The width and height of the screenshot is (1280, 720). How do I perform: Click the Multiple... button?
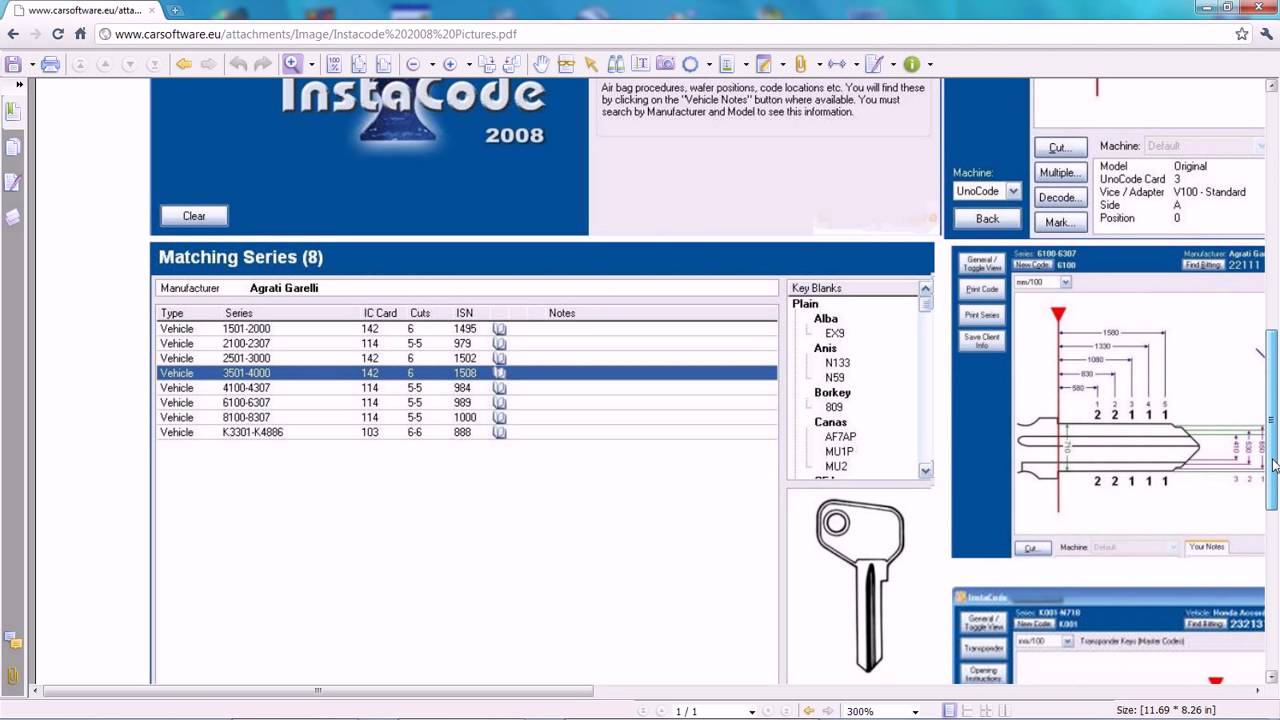1060,173
